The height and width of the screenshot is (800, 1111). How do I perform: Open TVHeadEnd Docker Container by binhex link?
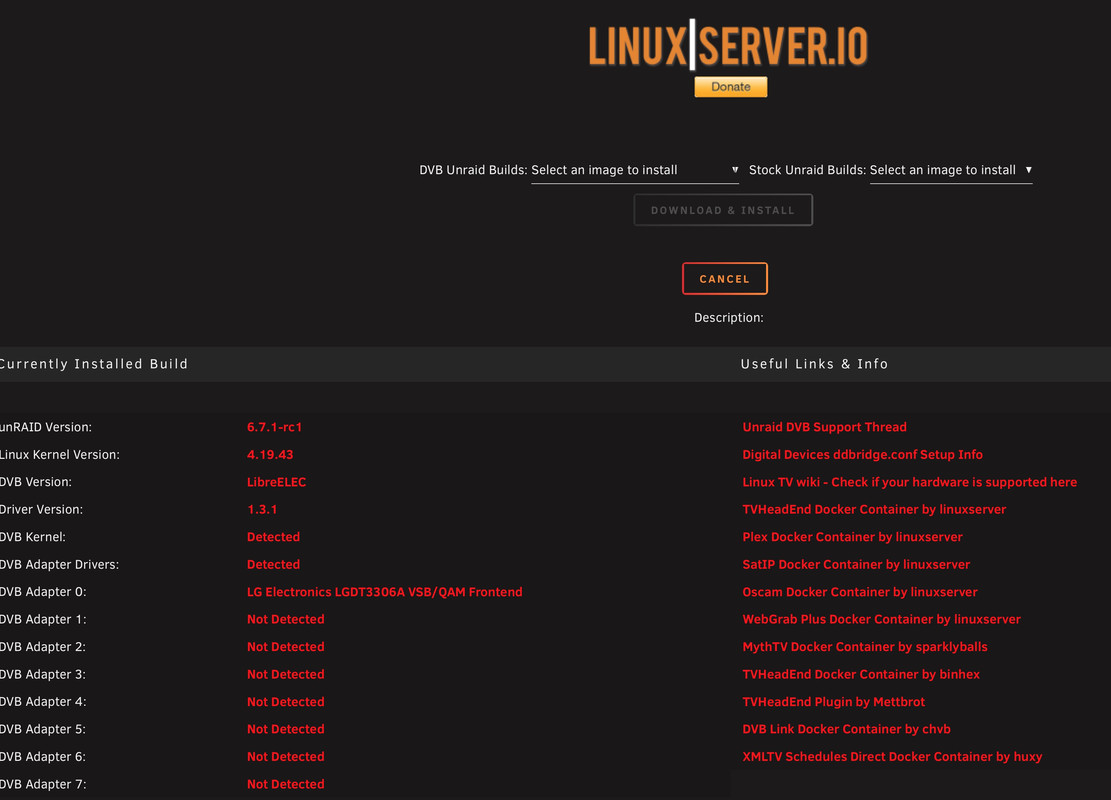(861, 675)
